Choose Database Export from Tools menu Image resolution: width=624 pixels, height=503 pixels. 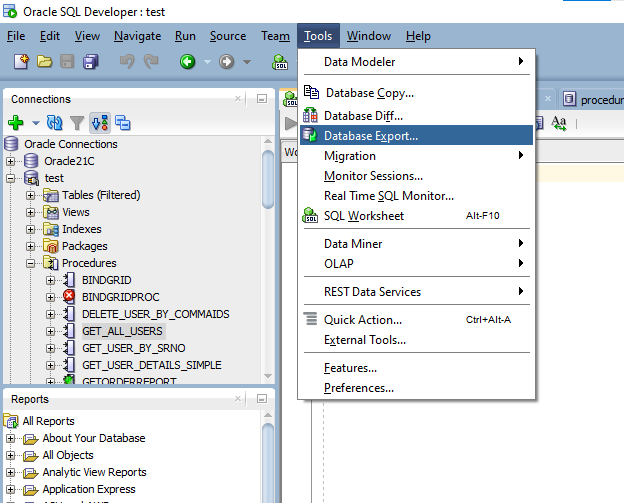[416, 135]
